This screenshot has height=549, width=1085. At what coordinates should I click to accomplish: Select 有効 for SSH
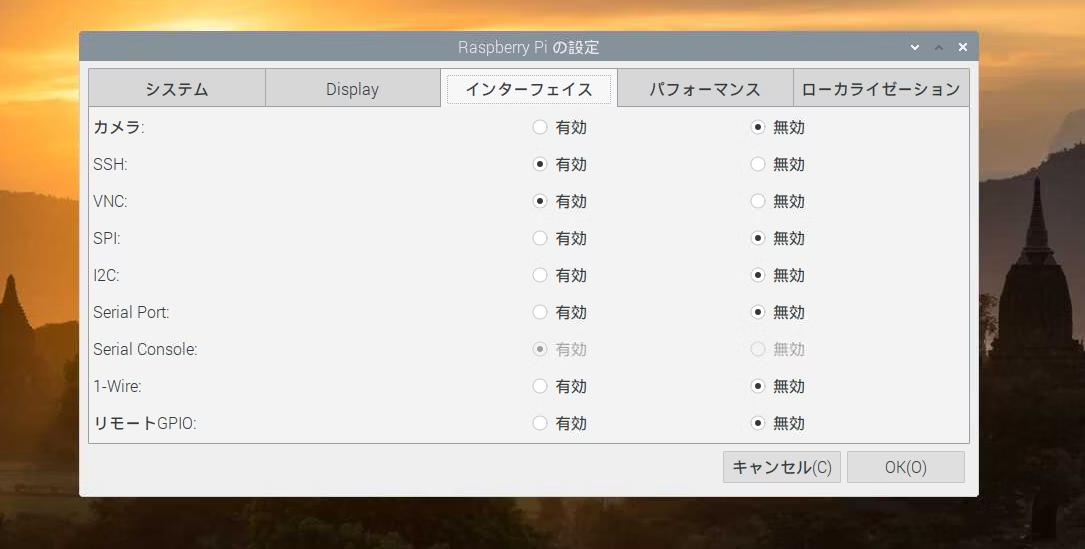click(x=540, y=164)
